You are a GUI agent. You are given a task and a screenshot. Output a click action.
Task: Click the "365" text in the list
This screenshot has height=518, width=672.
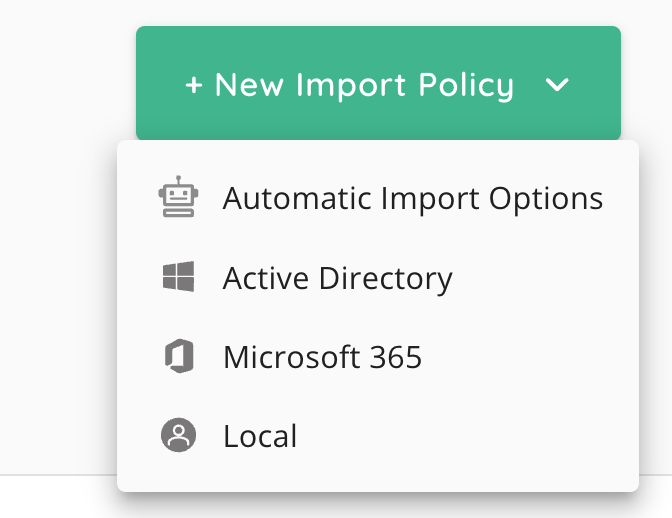coord(396,357)
